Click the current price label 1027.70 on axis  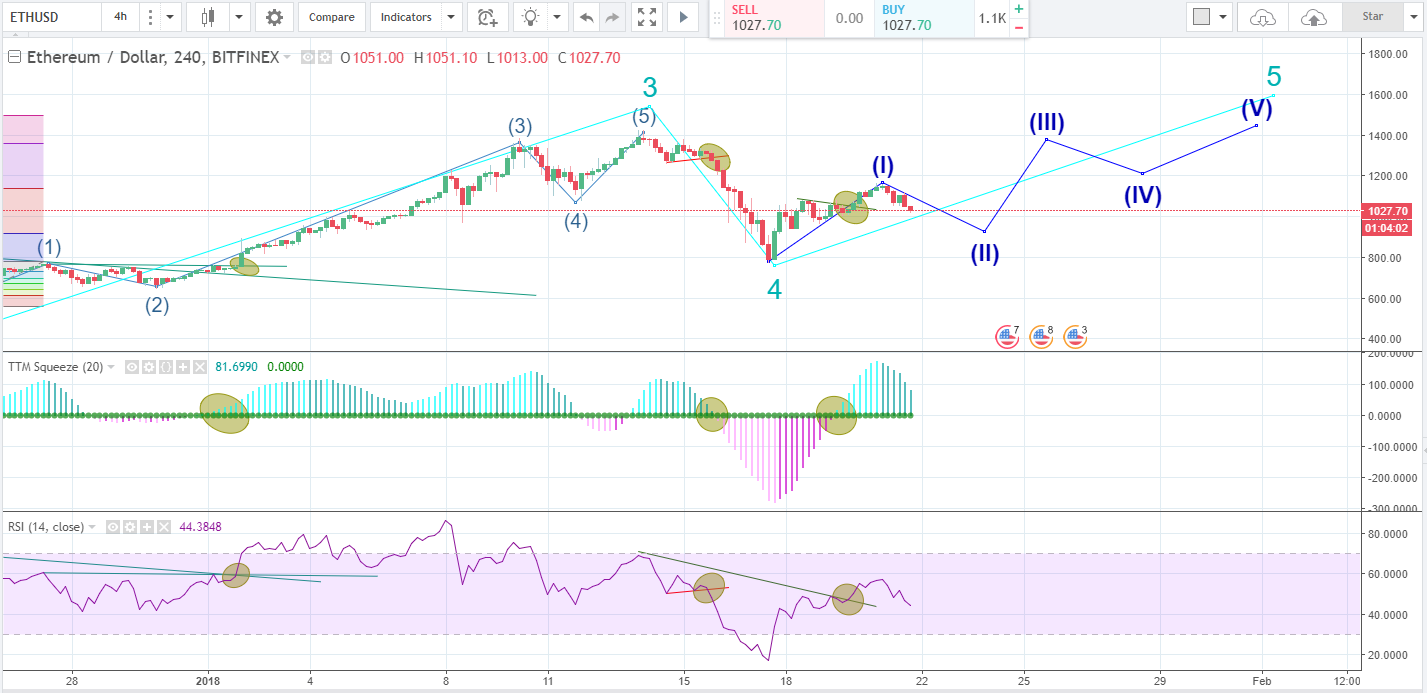(x=1385, y=211)
